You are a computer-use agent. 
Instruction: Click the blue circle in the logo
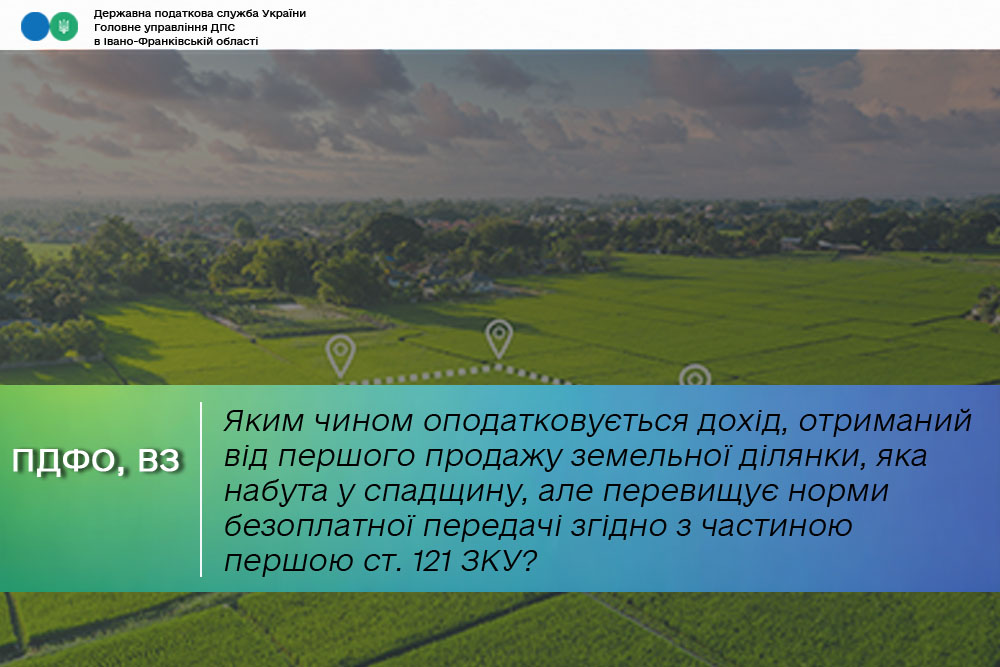click(35, 27)
